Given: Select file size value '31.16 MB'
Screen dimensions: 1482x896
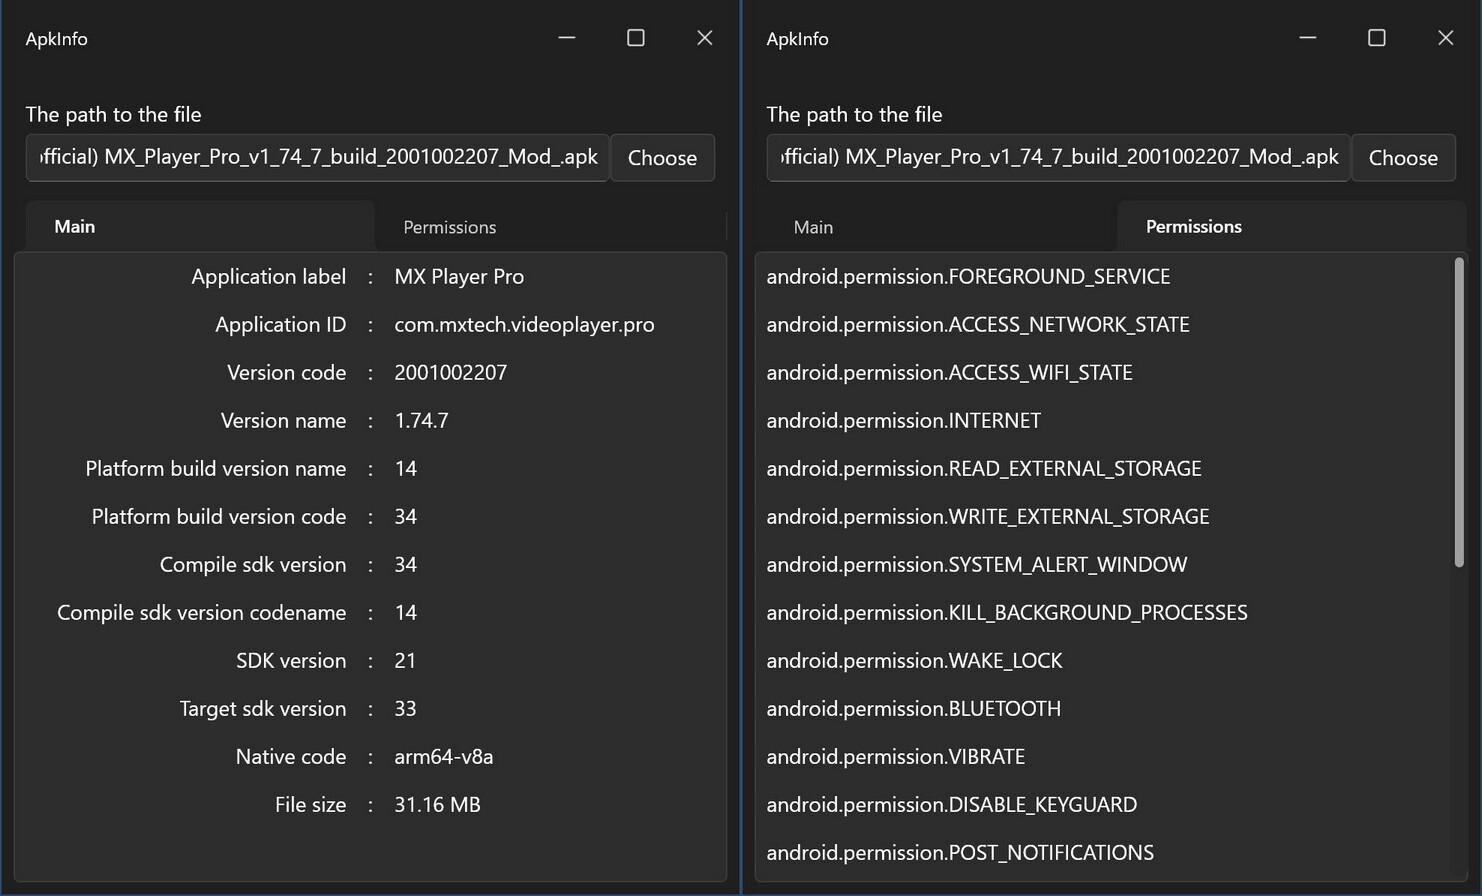Looking at the screenshot, I should pos(437,805).
